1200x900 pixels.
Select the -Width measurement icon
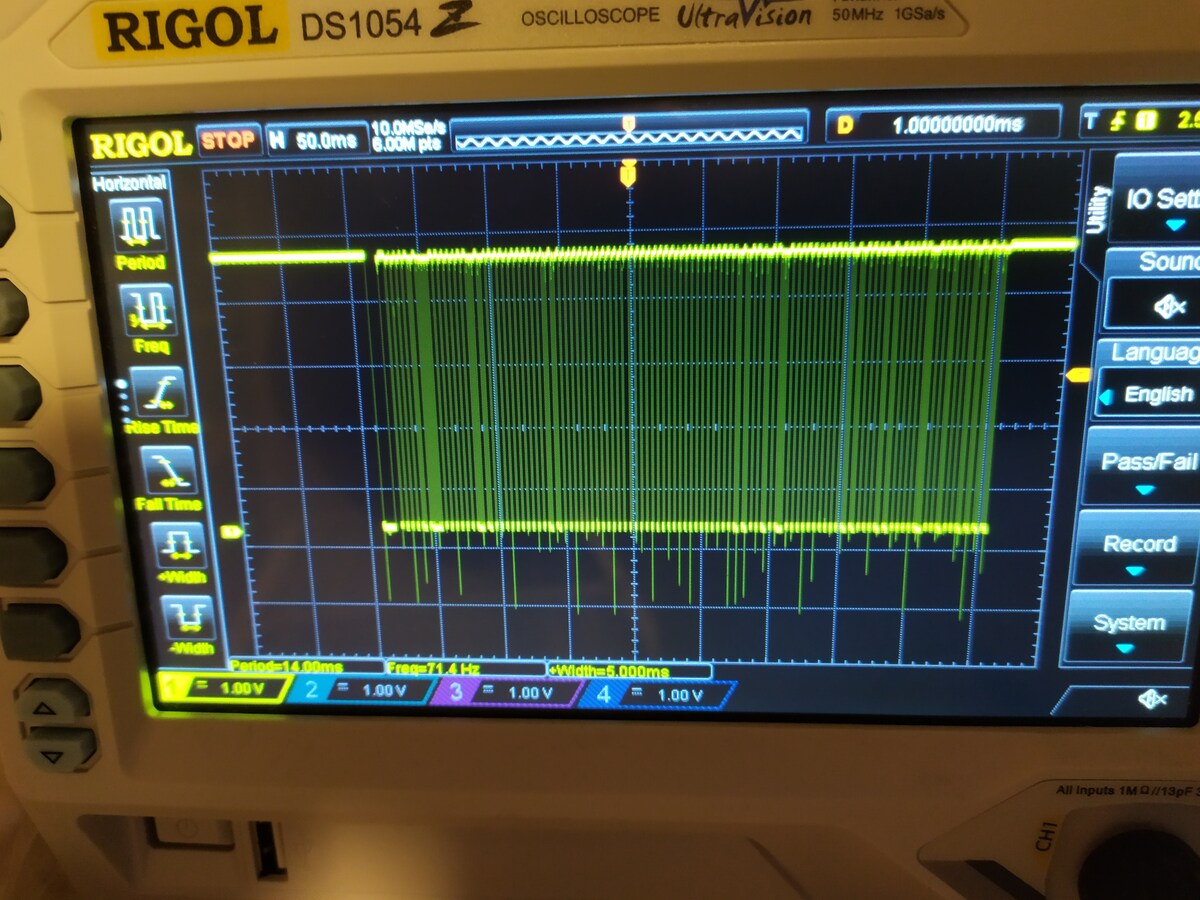188,617
